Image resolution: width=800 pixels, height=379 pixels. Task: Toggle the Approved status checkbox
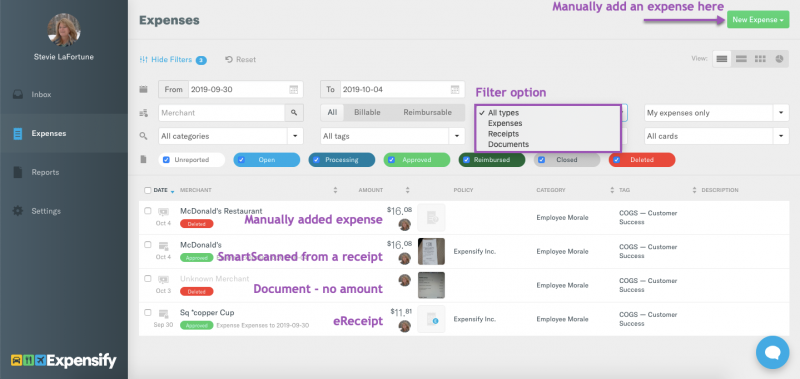[391, 160]
